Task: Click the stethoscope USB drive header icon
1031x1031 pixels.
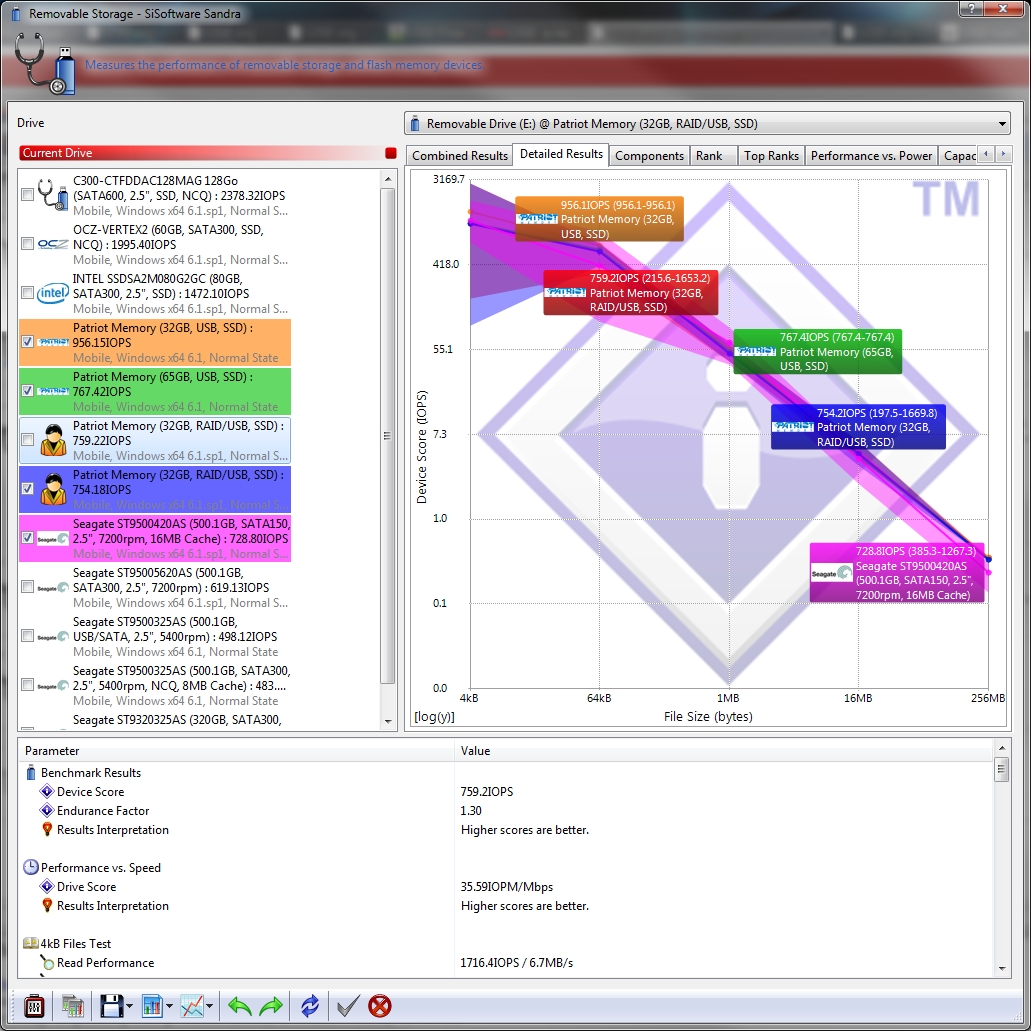Action: [45, 63]
